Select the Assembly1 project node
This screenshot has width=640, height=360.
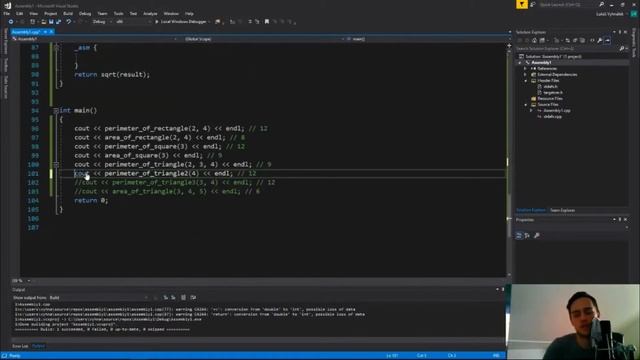coord(542,62)
